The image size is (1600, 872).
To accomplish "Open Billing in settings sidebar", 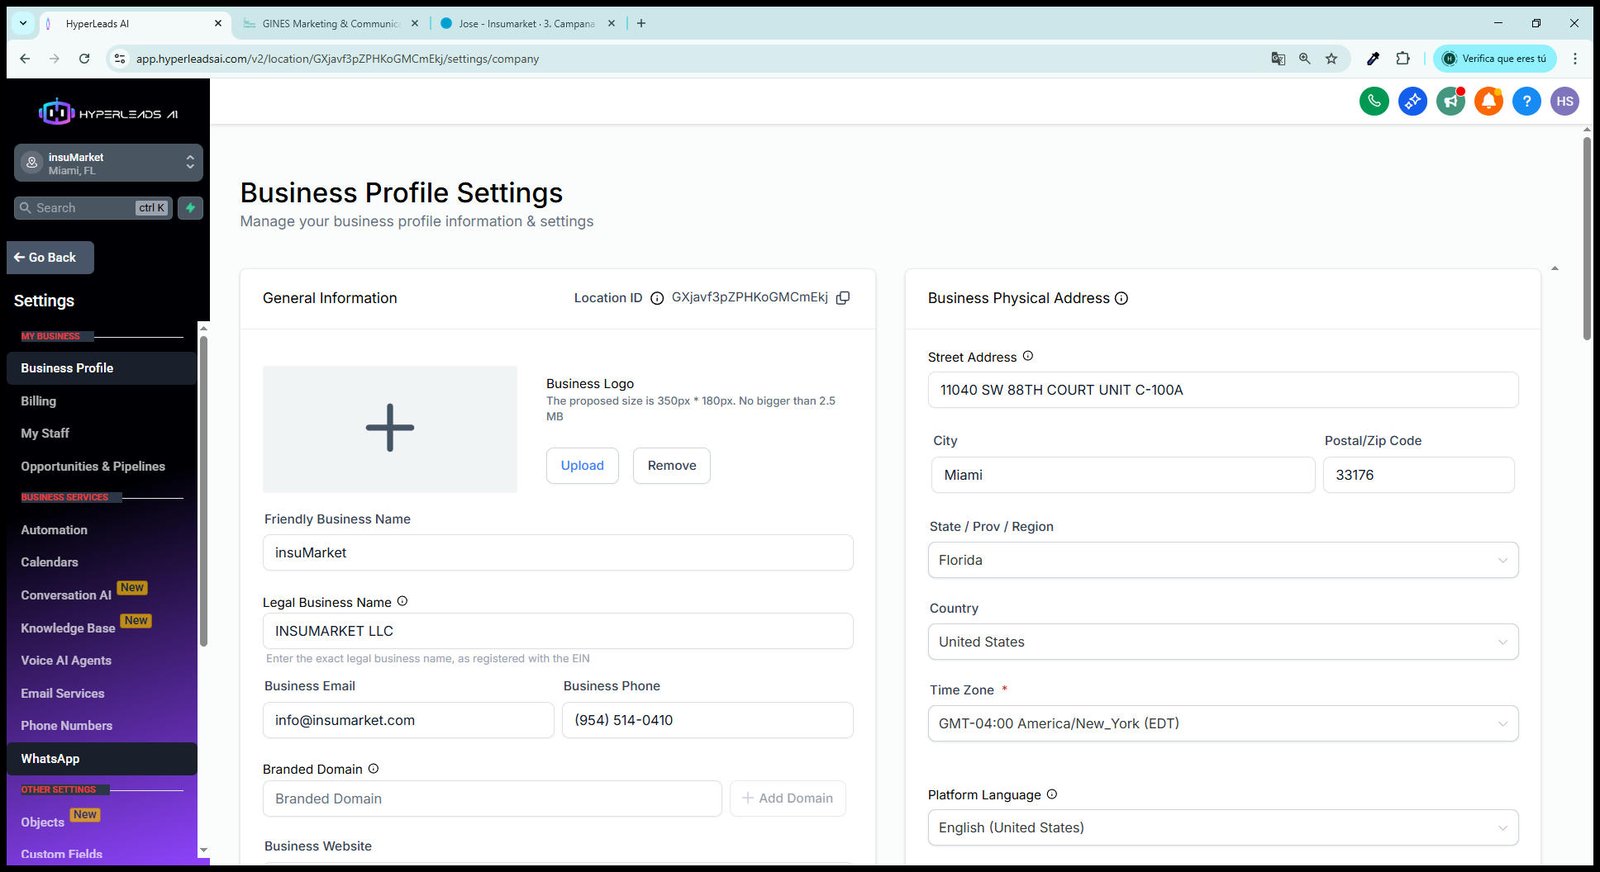I will 38,401.
